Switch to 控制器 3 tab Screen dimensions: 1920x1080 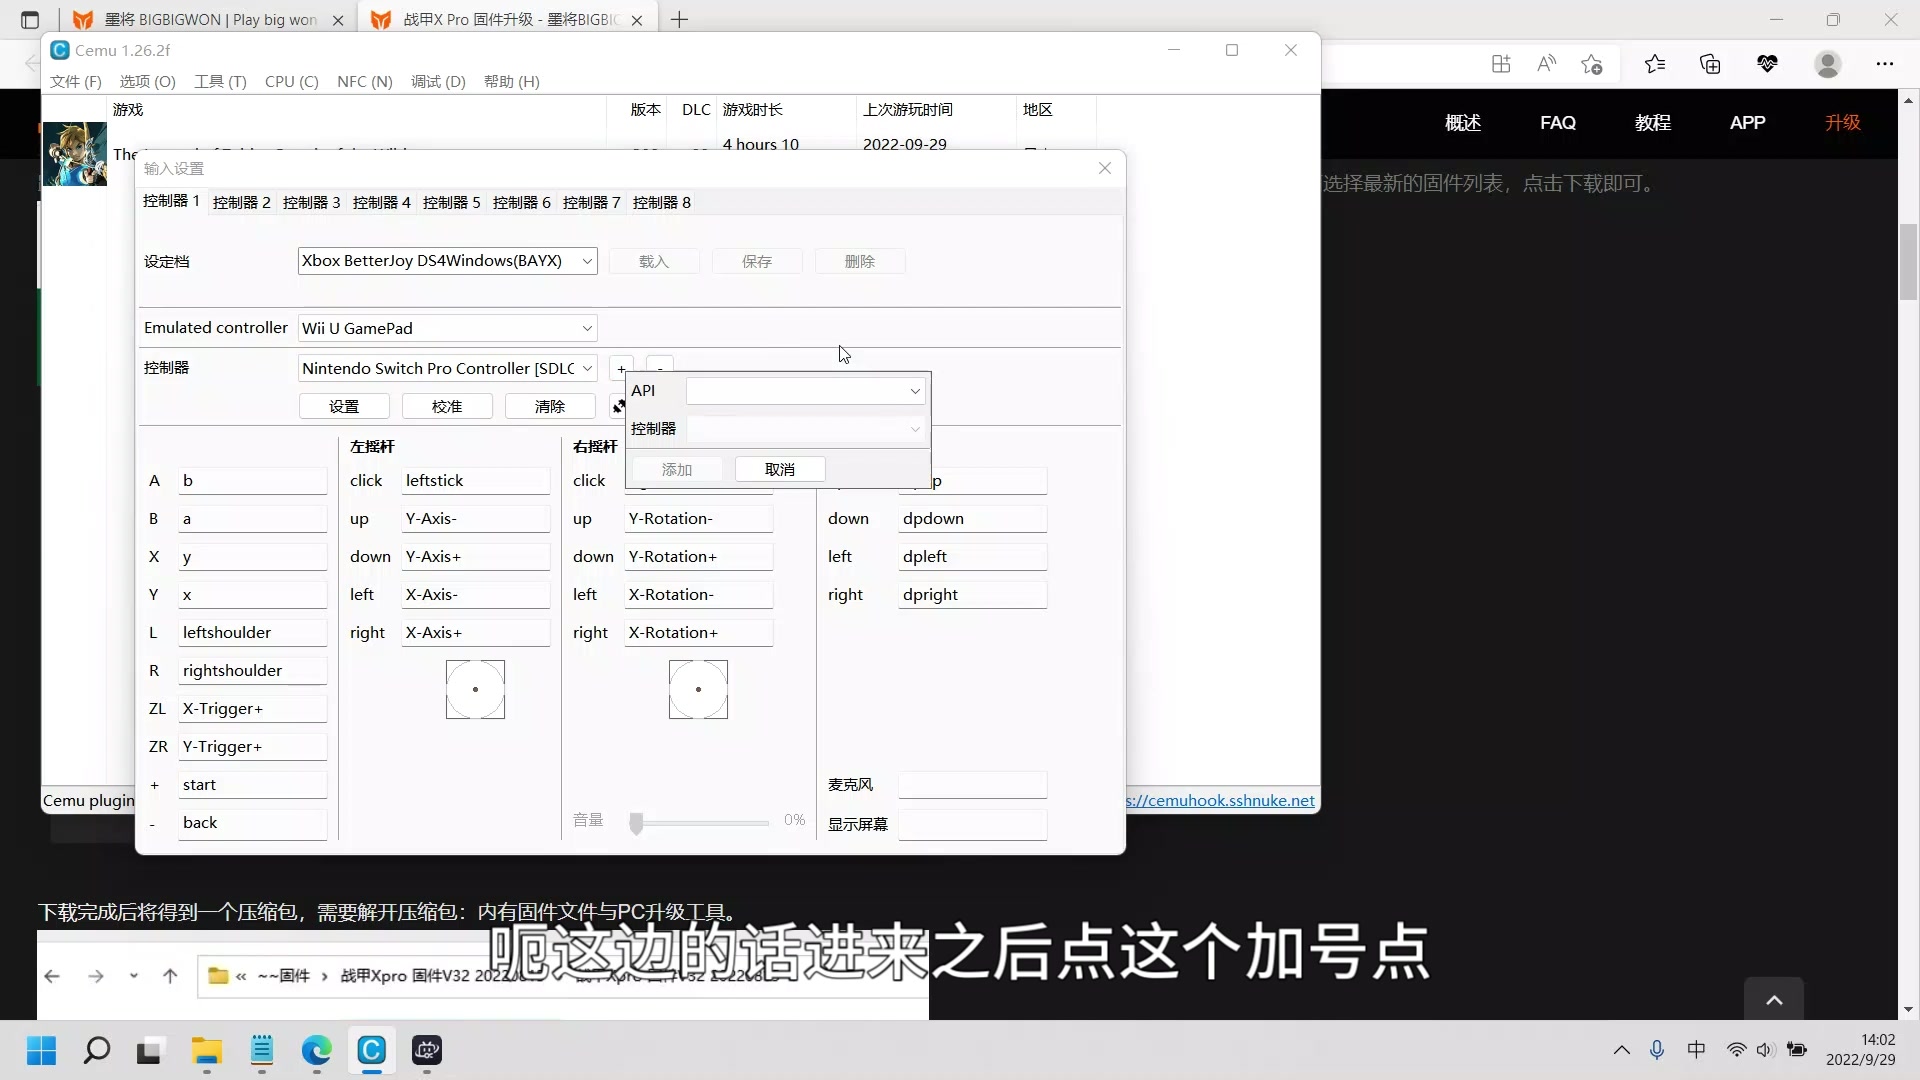312,202
